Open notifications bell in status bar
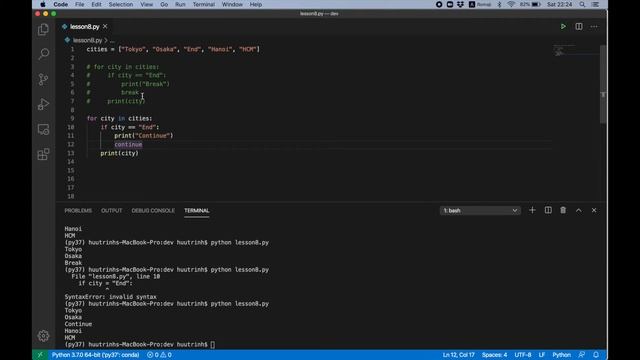The height and width of the screenshot is (360, 640). (x=596, y=355)
